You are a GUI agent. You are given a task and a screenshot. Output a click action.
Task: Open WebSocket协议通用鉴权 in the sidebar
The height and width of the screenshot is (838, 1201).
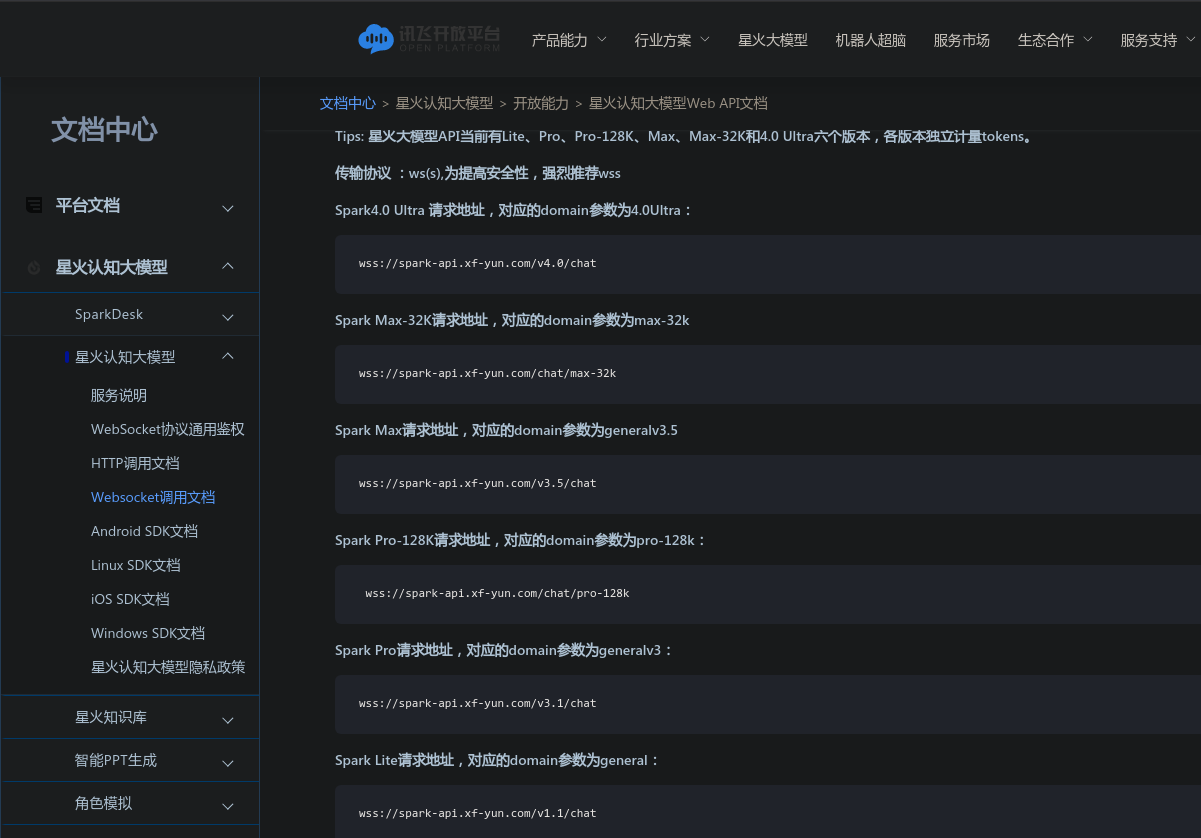(168, 429)
